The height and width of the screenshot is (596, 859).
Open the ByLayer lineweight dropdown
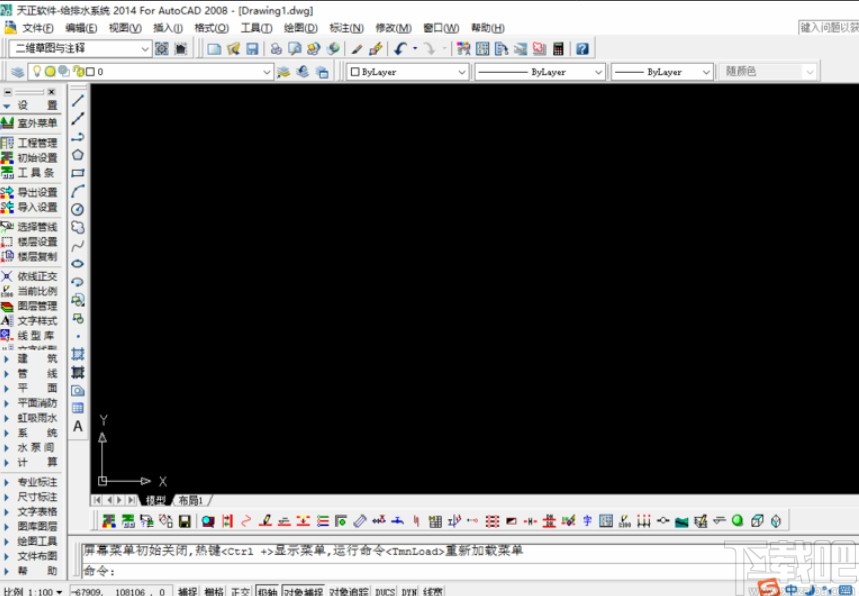tap(662, 72)
